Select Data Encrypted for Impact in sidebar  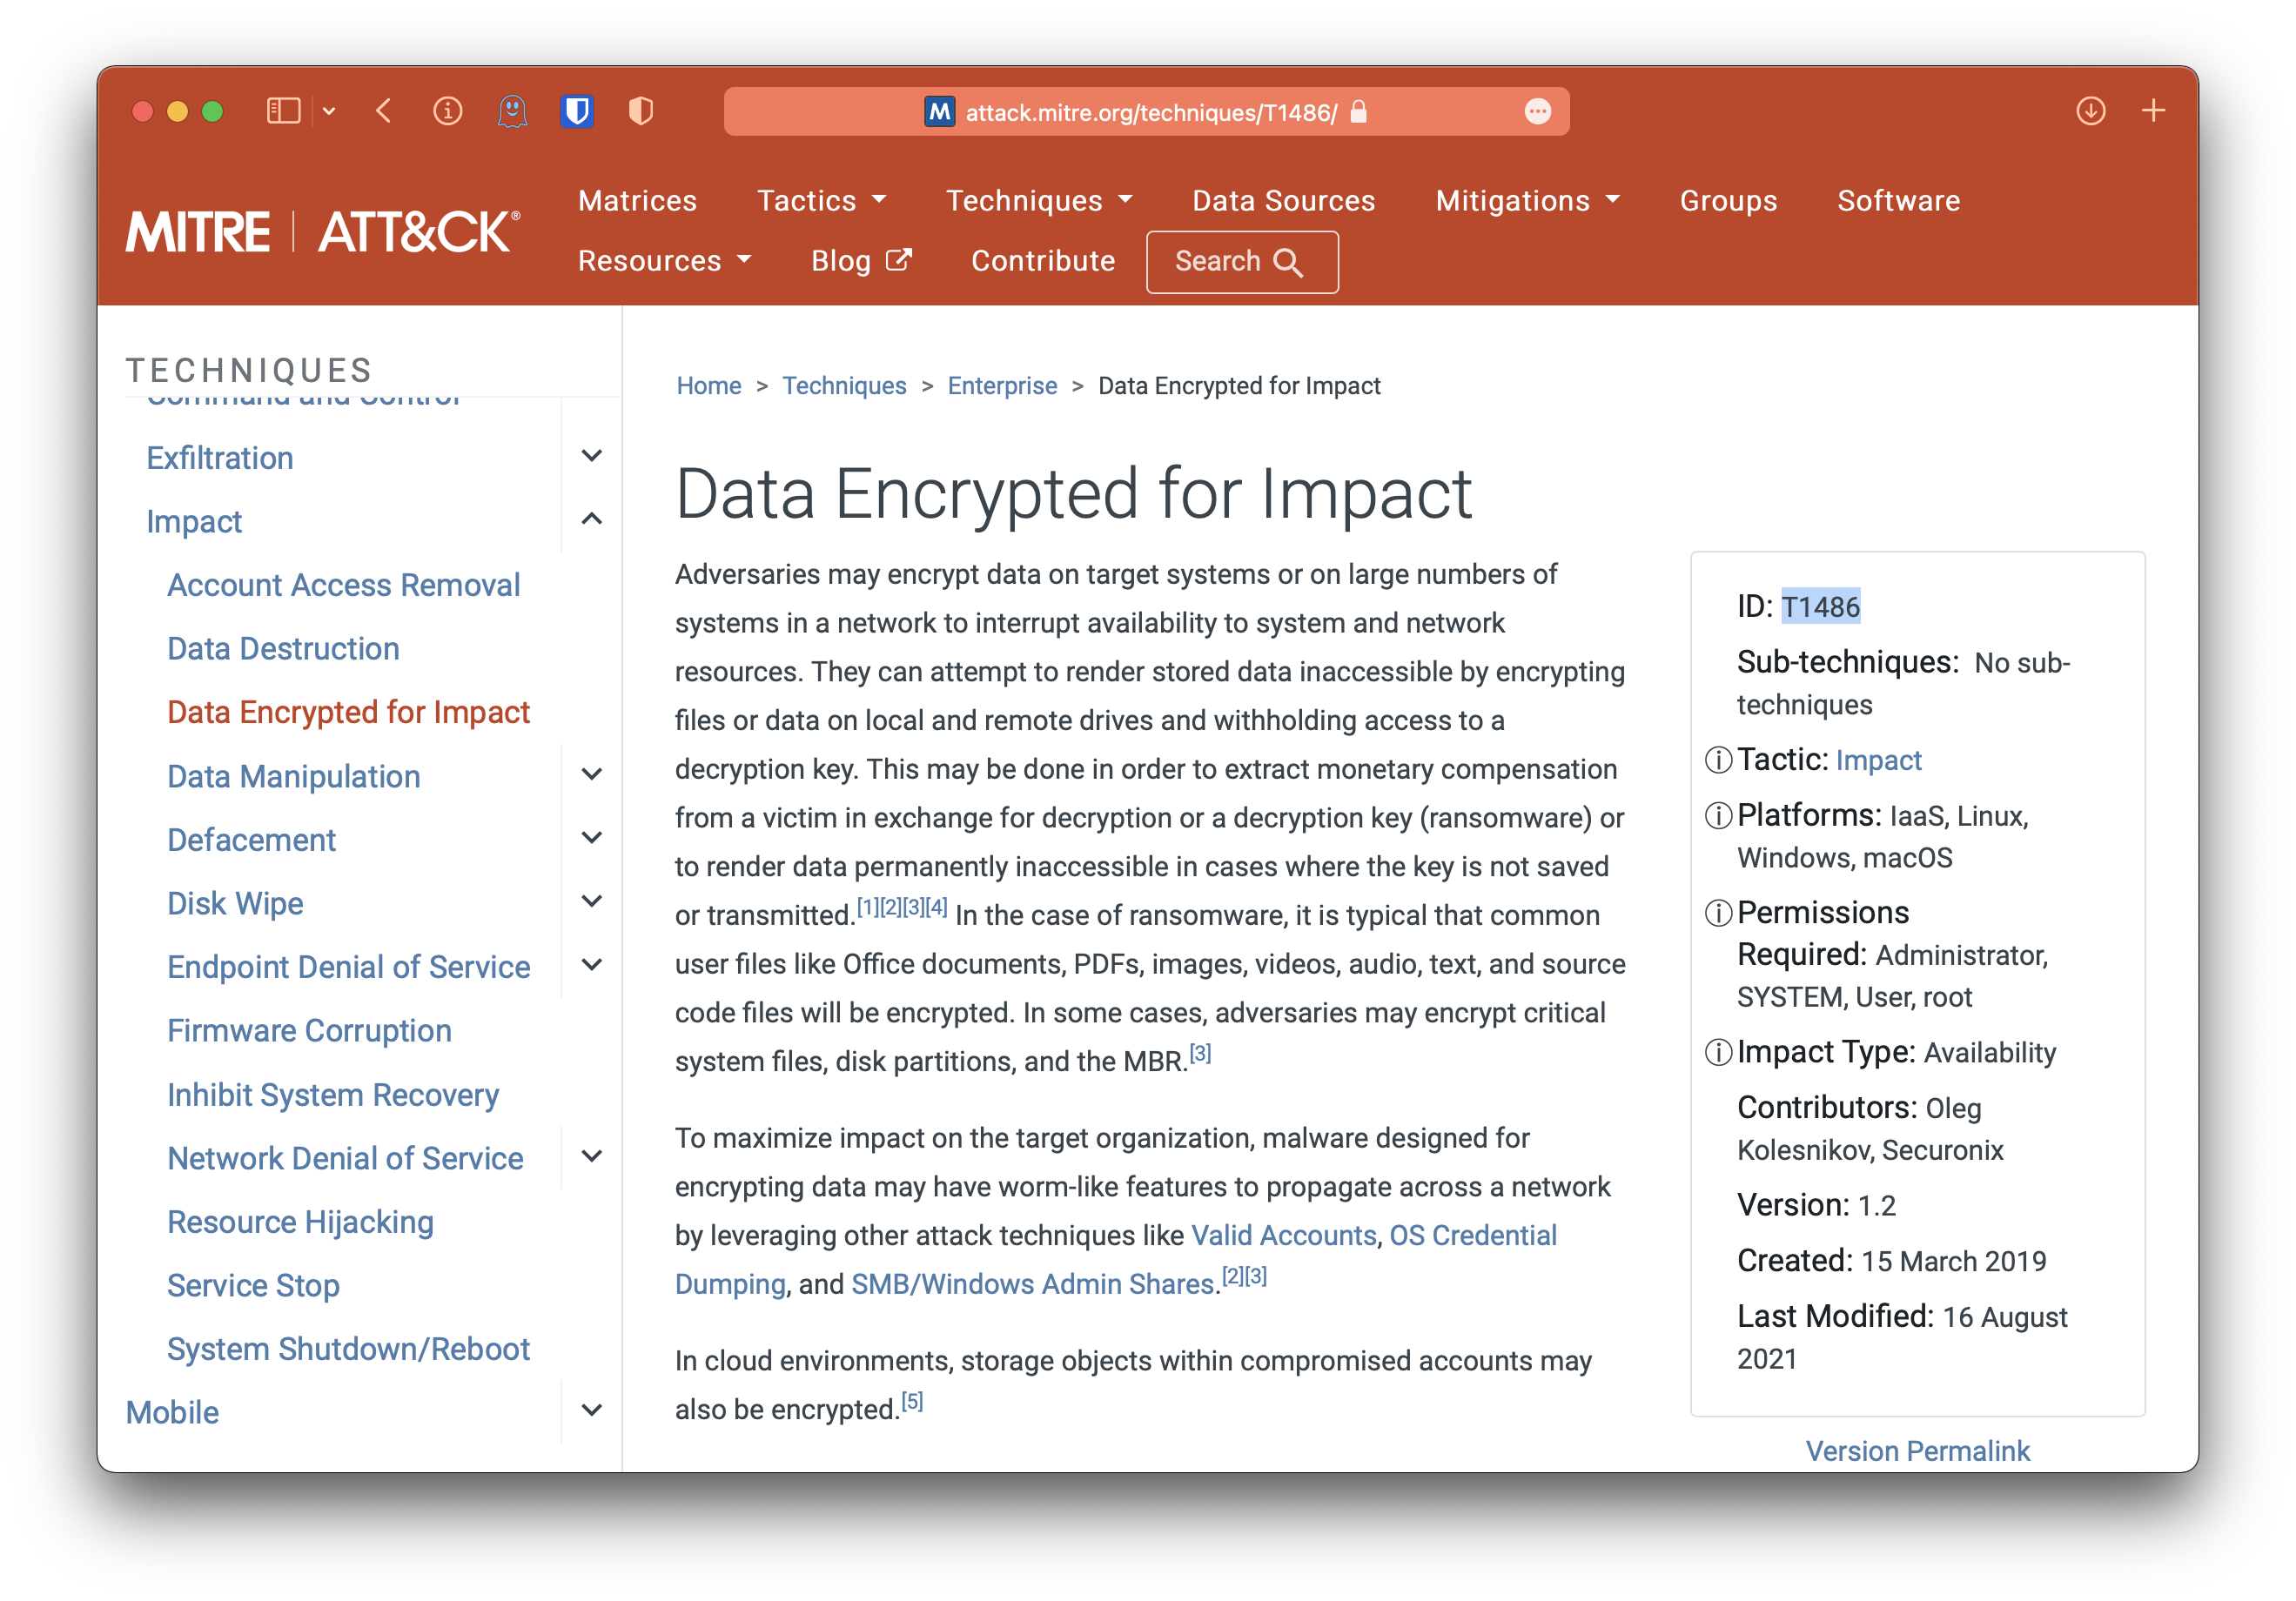[348, 712]
